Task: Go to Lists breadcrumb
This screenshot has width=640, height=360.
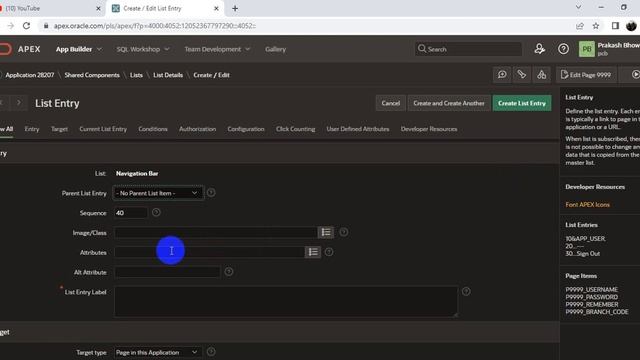Action: tap(136, 75)
